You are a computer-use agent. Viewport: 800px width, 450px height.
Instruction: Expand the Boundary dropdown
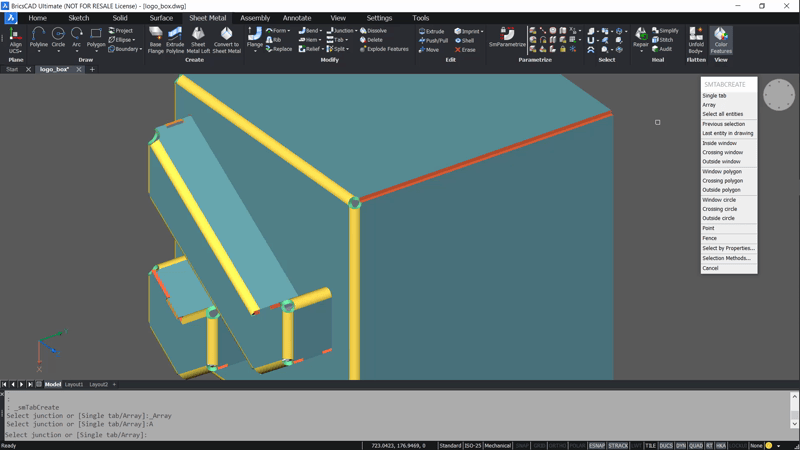tap(141, 49)
